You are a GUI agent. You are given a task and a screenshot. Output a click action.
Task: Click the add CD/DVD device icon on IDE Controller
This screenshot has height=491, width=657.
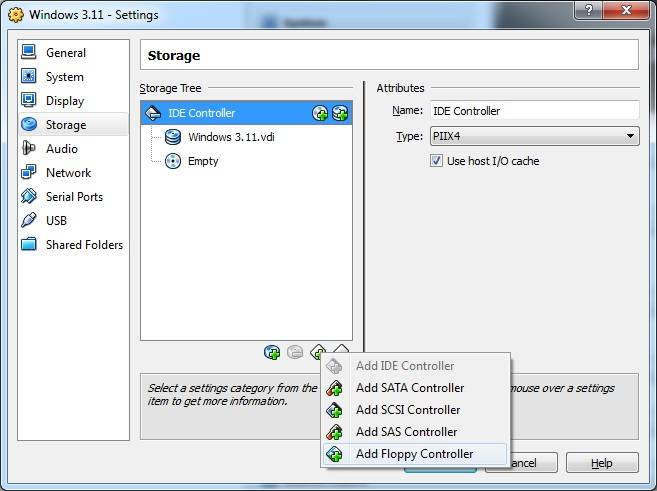click(x=320, y=113)
